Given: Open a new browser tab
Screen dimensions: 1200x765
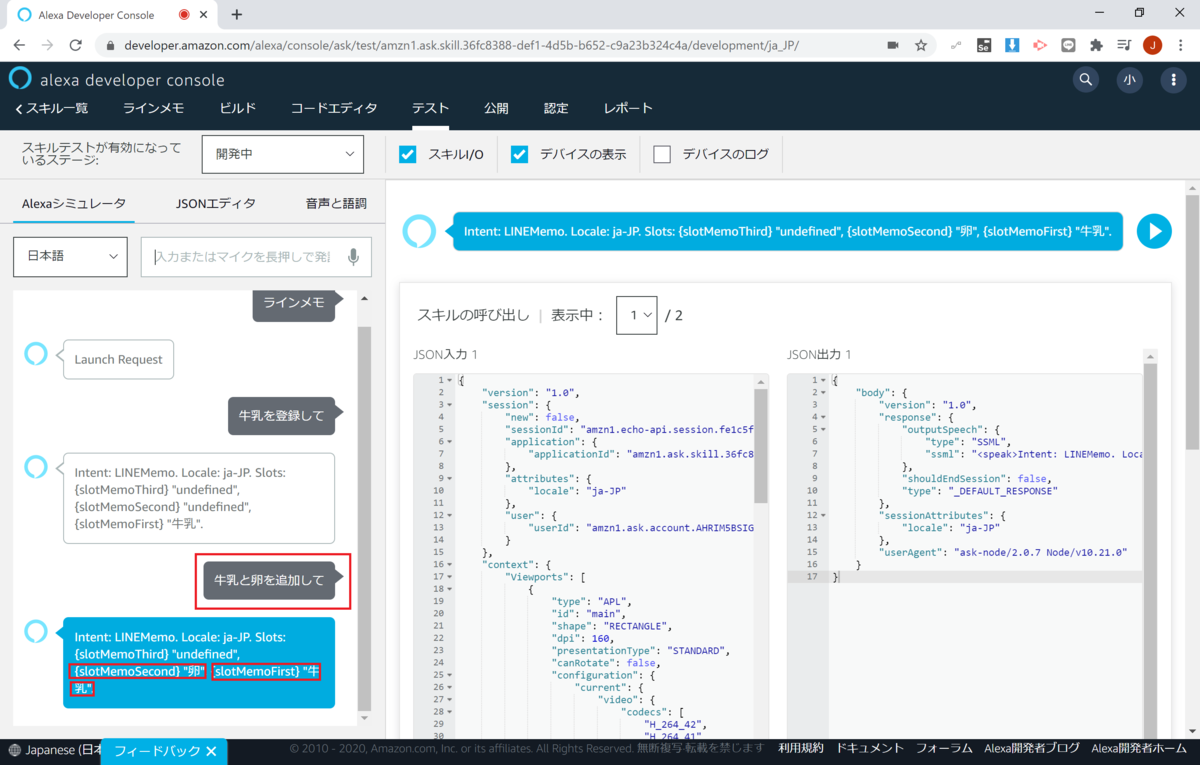Looking at the screenshot, I should click(x=237, y=15).
